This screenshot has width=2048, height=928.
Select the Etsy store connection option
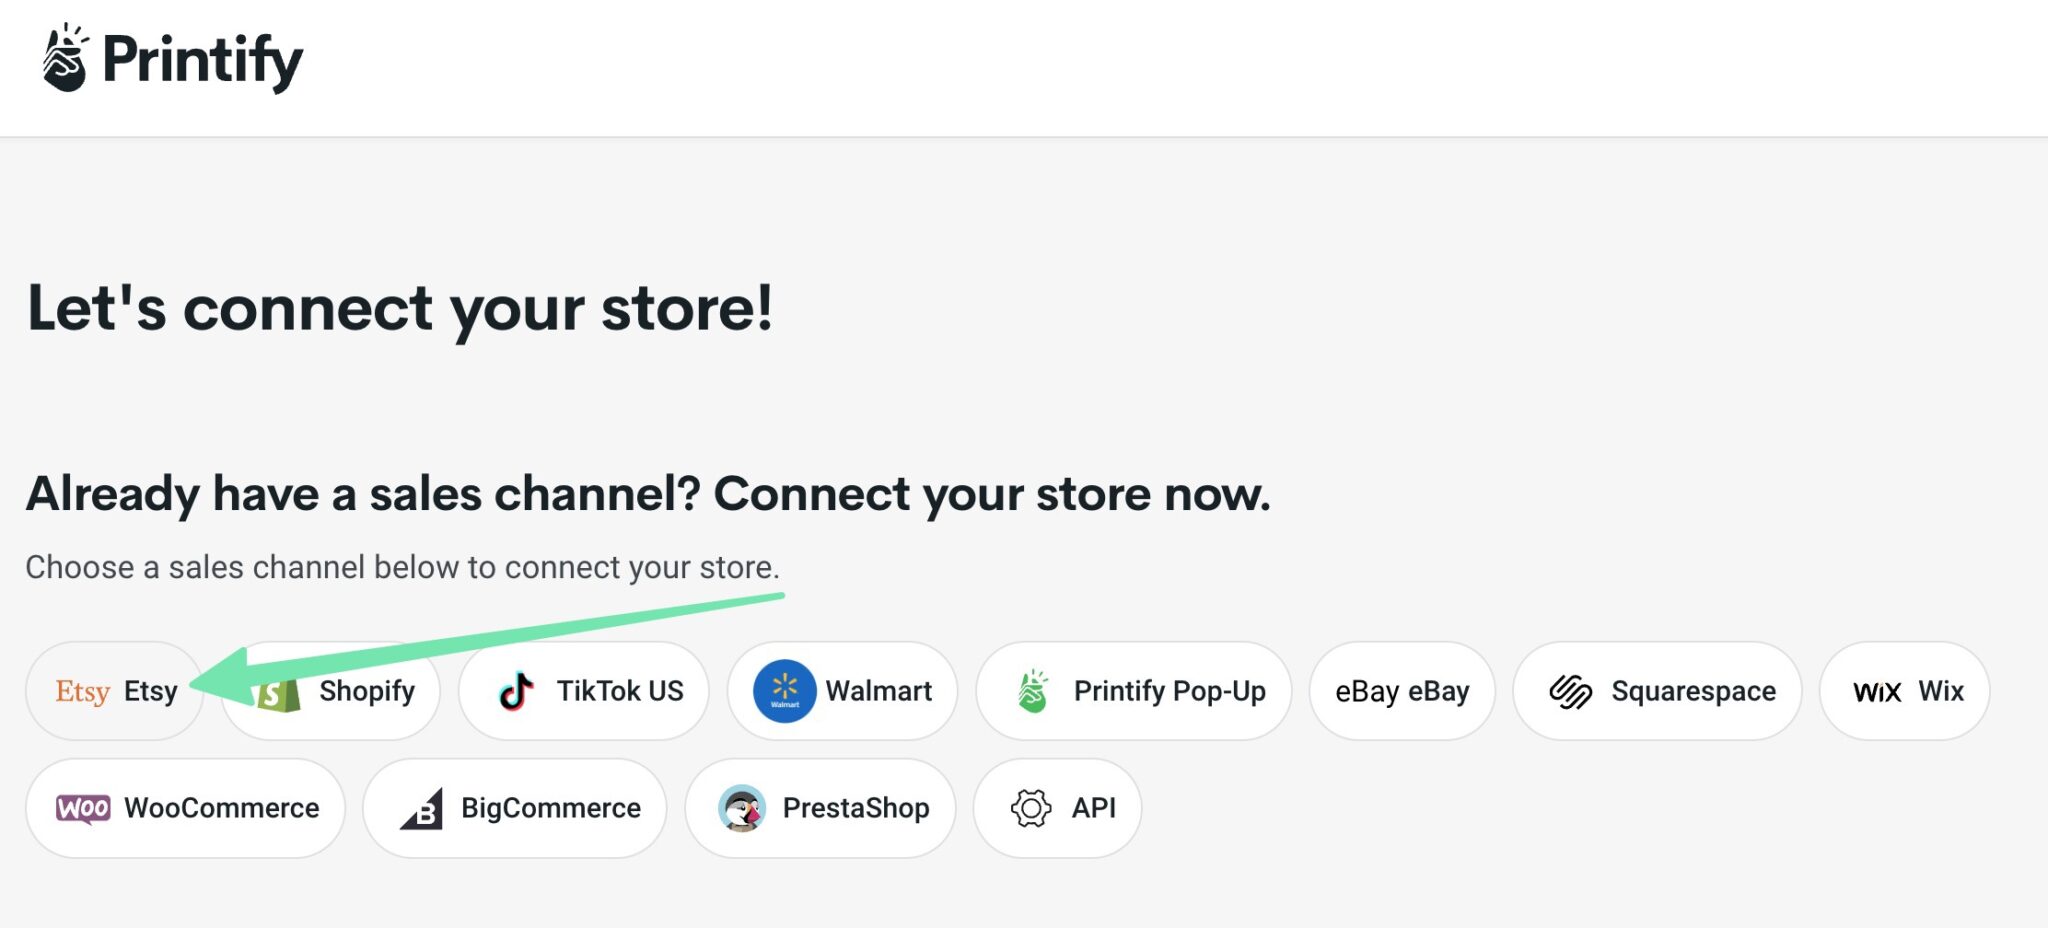click(x=113, y=691)
